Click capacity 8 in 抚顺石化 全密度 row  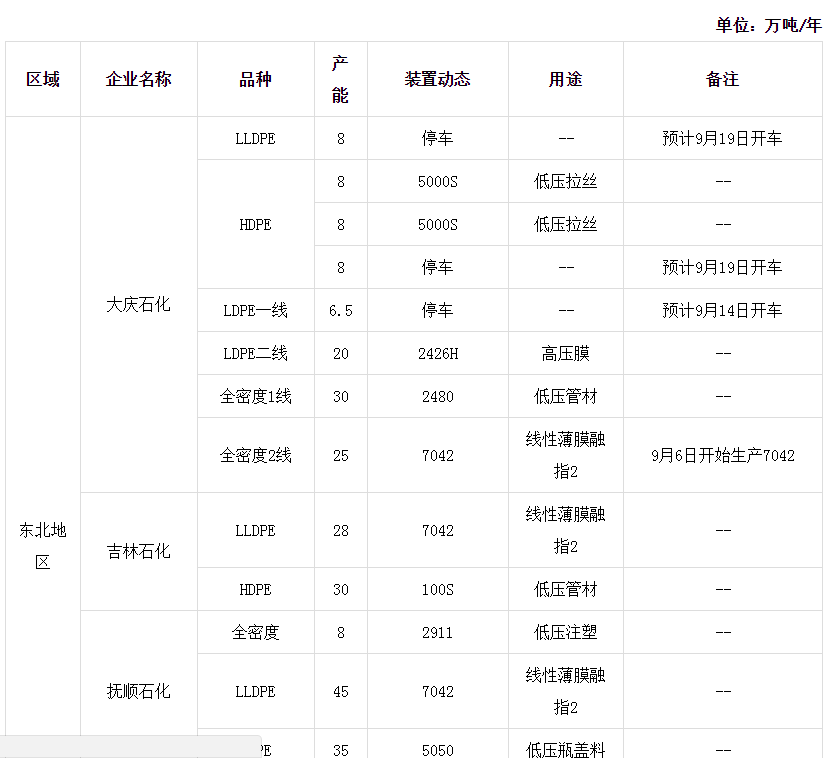(x=341, y=632)
